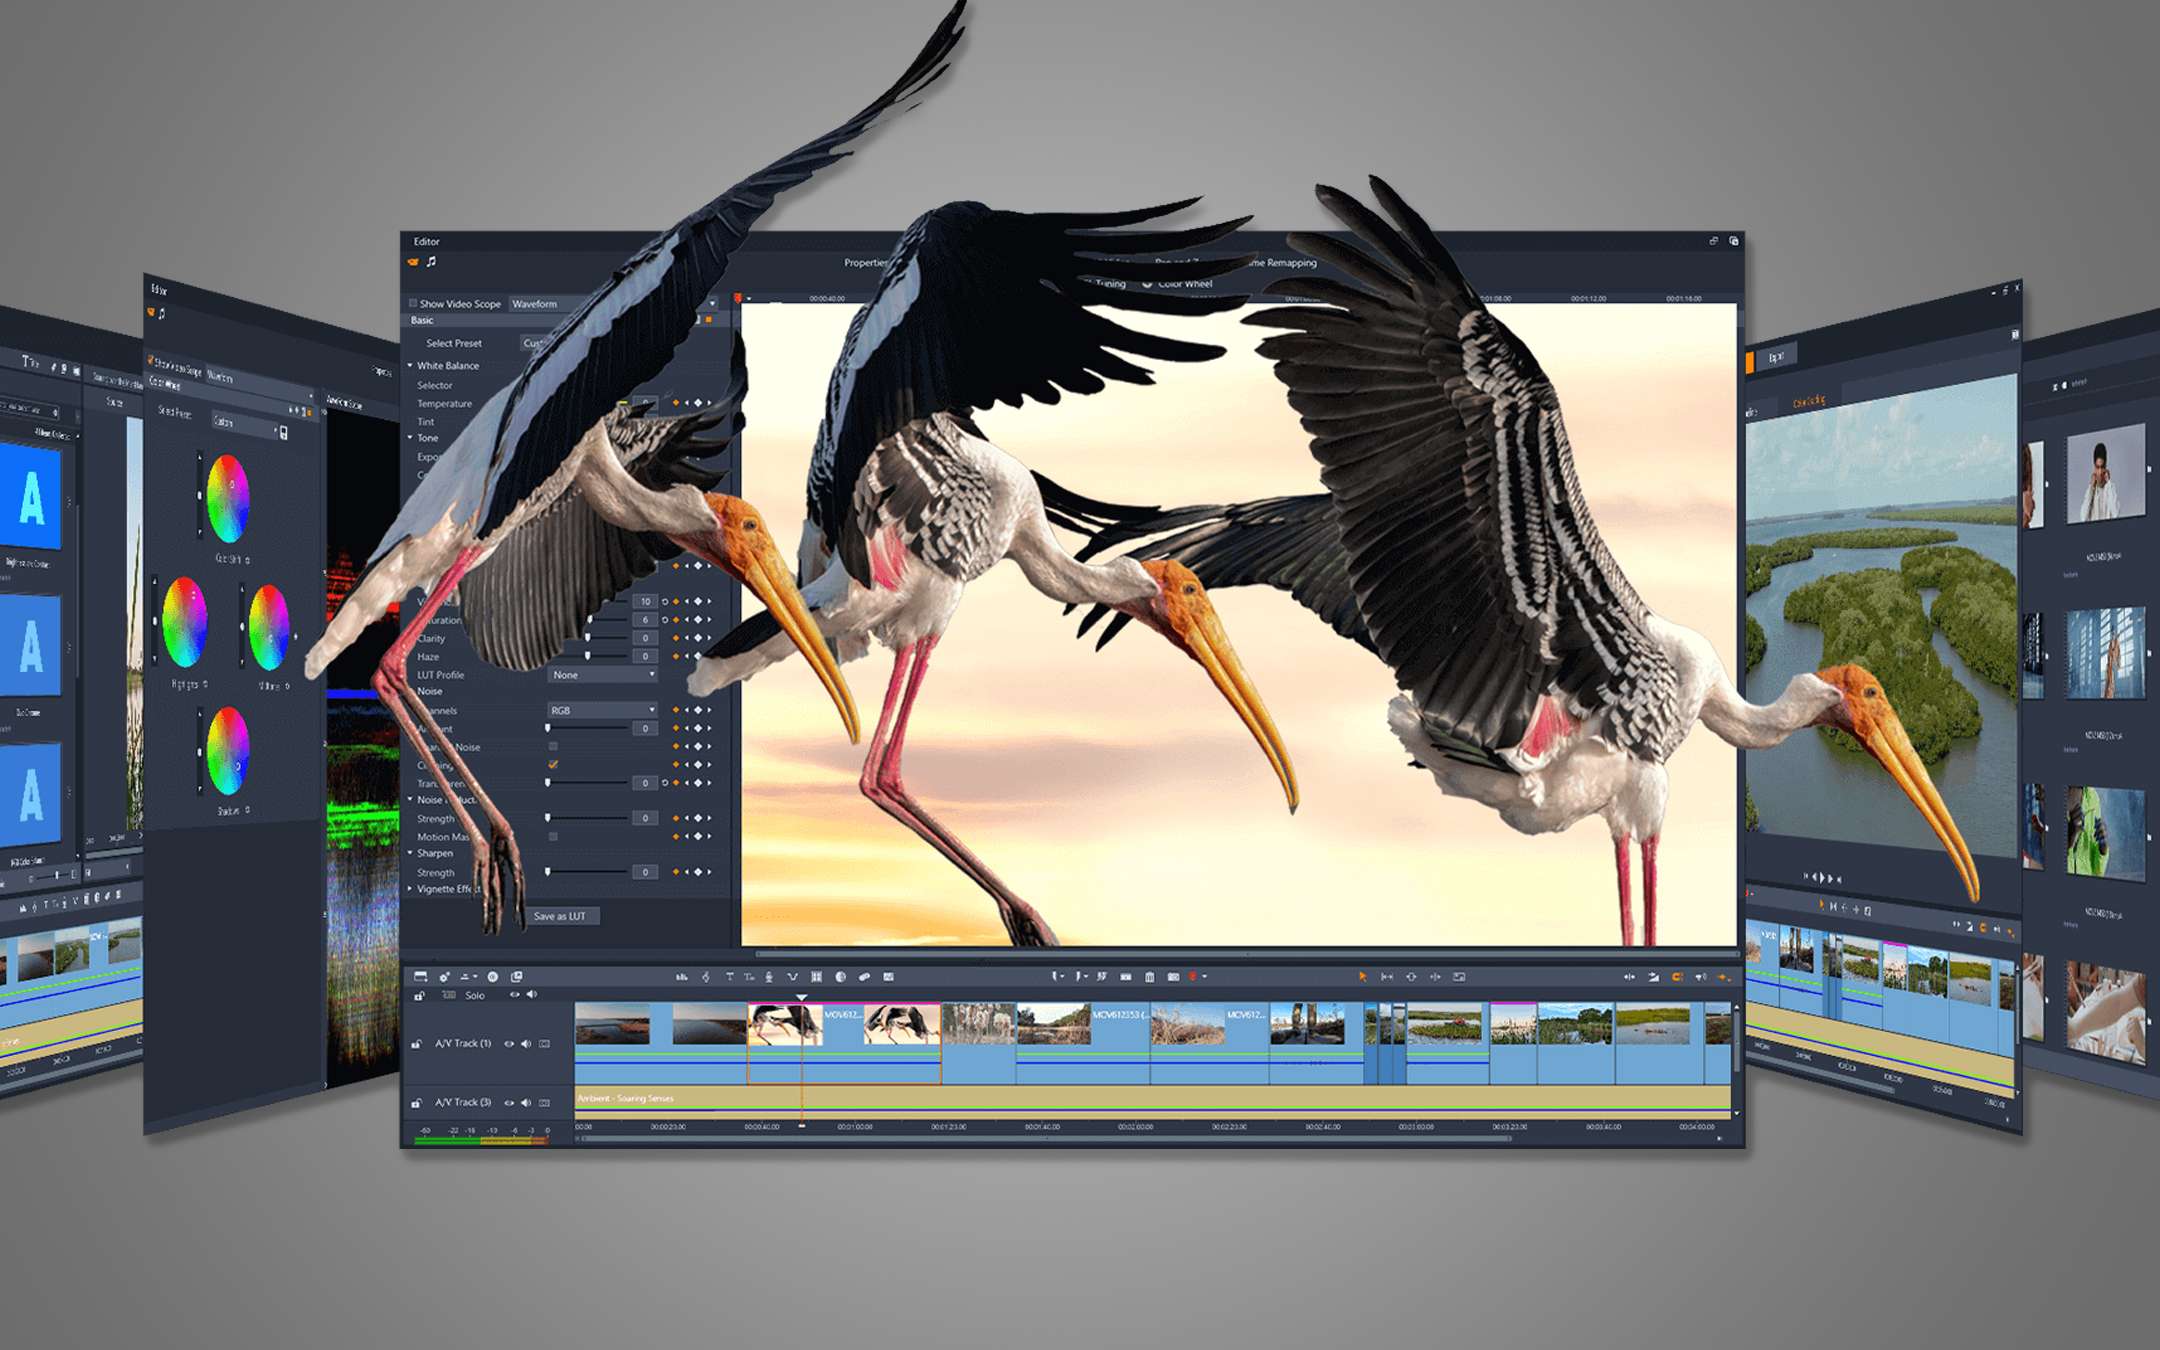This screenshot has height=1350, width=2160.
Task: Click the Save as LUT button
Action: click(x=562, y=916)
